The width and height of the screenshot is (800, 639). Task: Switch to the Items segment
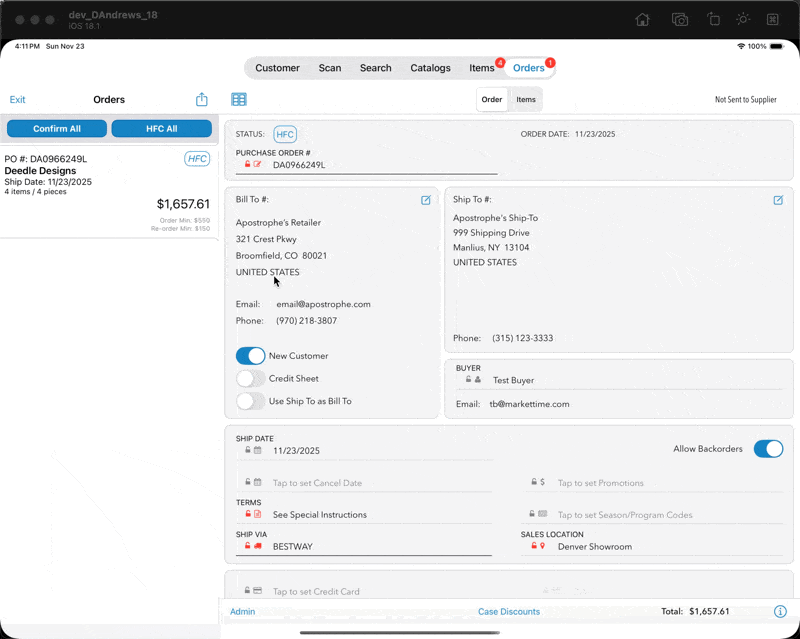[x=526, y=100]
